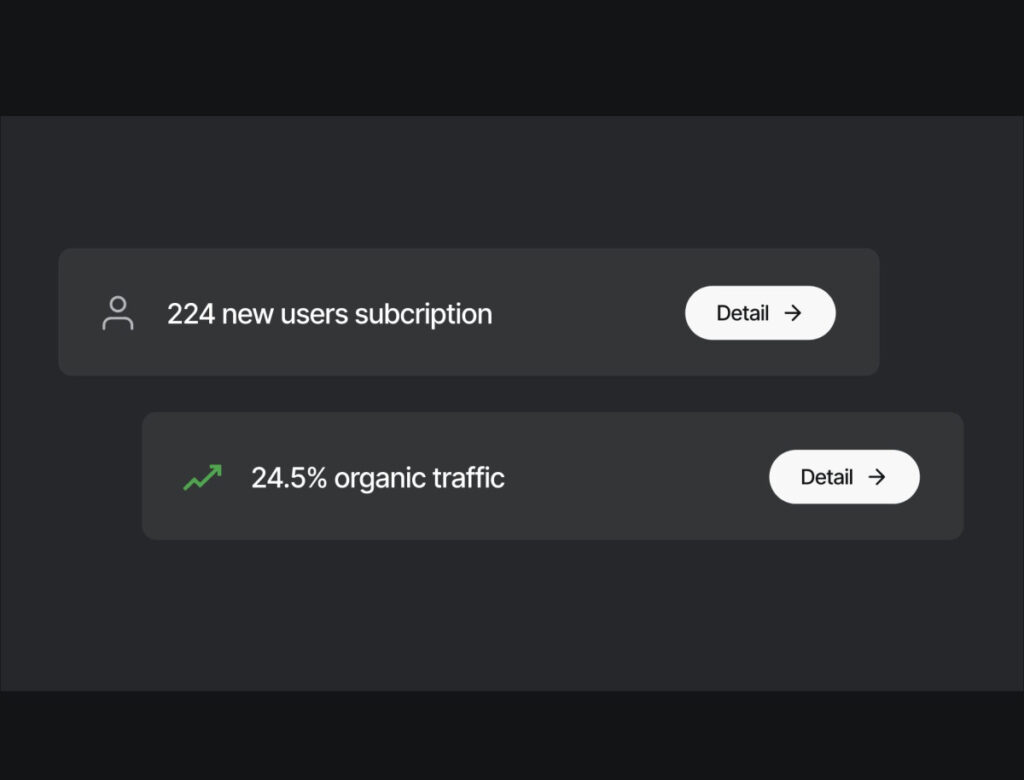Click the word 'Detail' in the subscription card button
Viewport: 1024px width, 780px height.
pyautogui.click(x=742, y=313)
